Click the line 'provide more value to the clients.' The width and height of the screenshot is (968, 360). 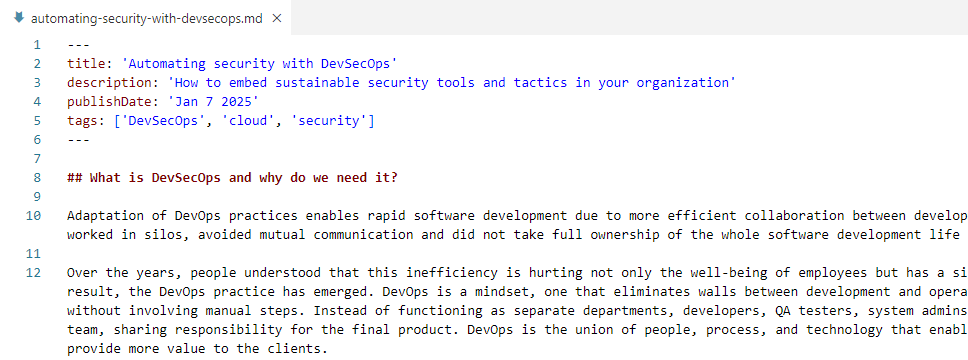tap(198, 349)
